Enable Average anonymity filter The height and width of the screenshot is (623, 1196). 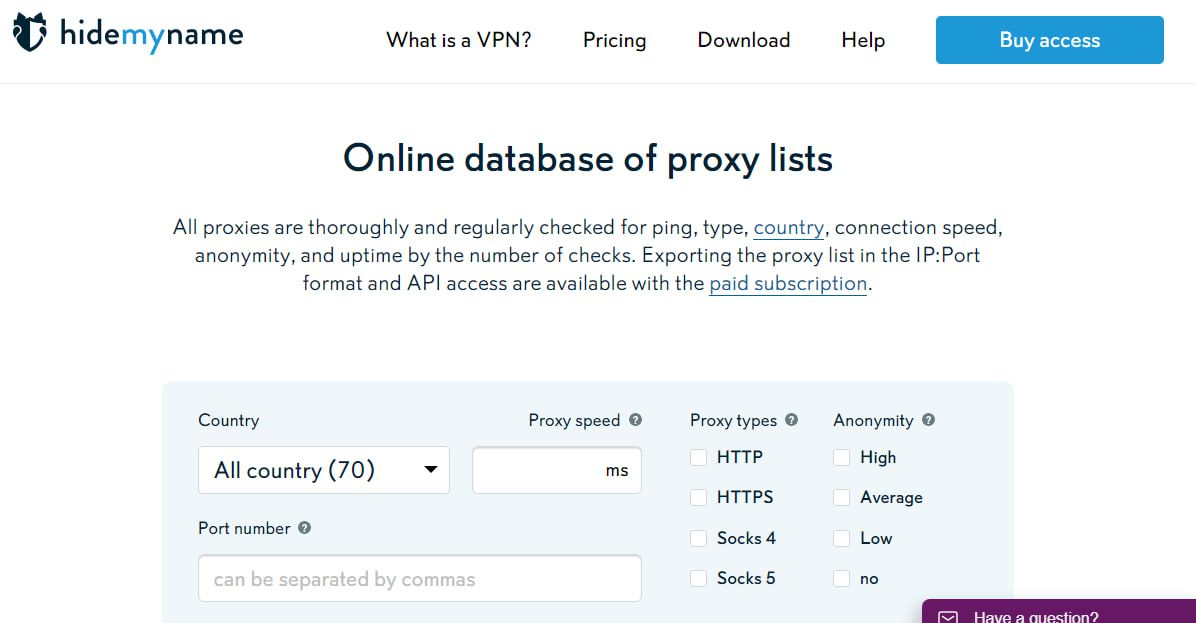click(842, 498)
